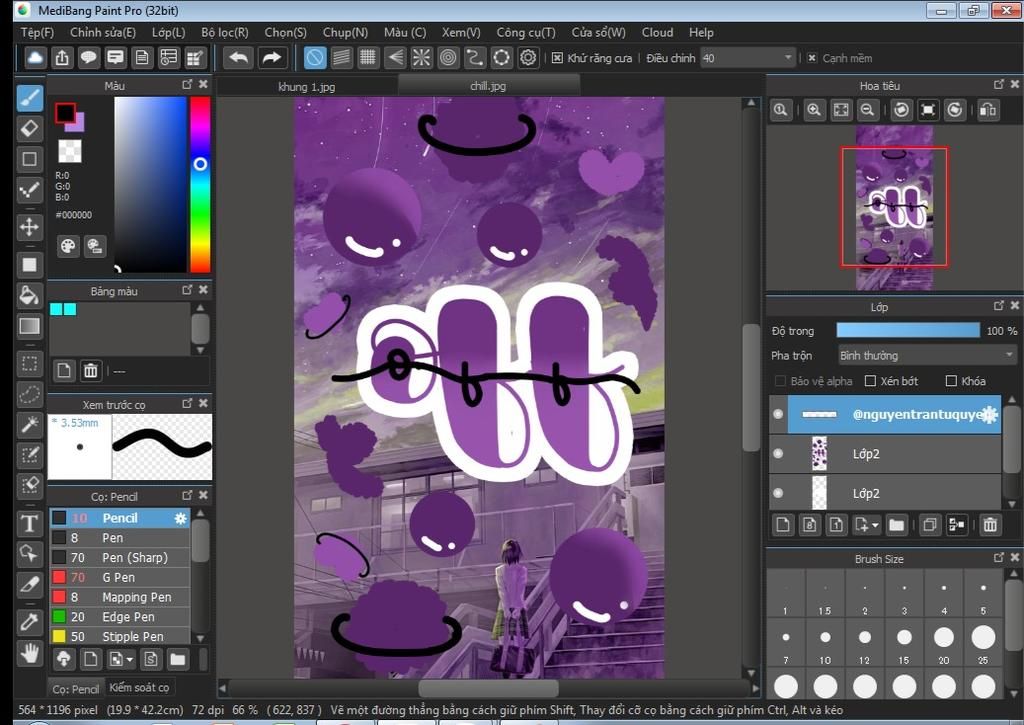This screenshot has height=725, width=1024.
Task: Enable Vanishing Point snap
Action: point(394,57)
